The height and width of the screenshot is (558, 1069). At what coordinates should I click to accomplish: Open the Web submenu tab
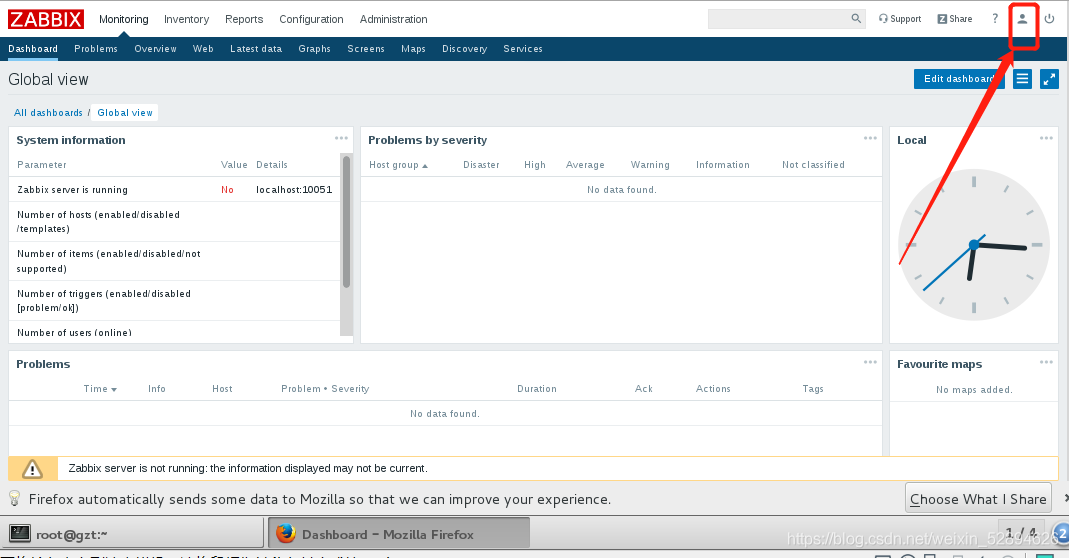point(203,49)
